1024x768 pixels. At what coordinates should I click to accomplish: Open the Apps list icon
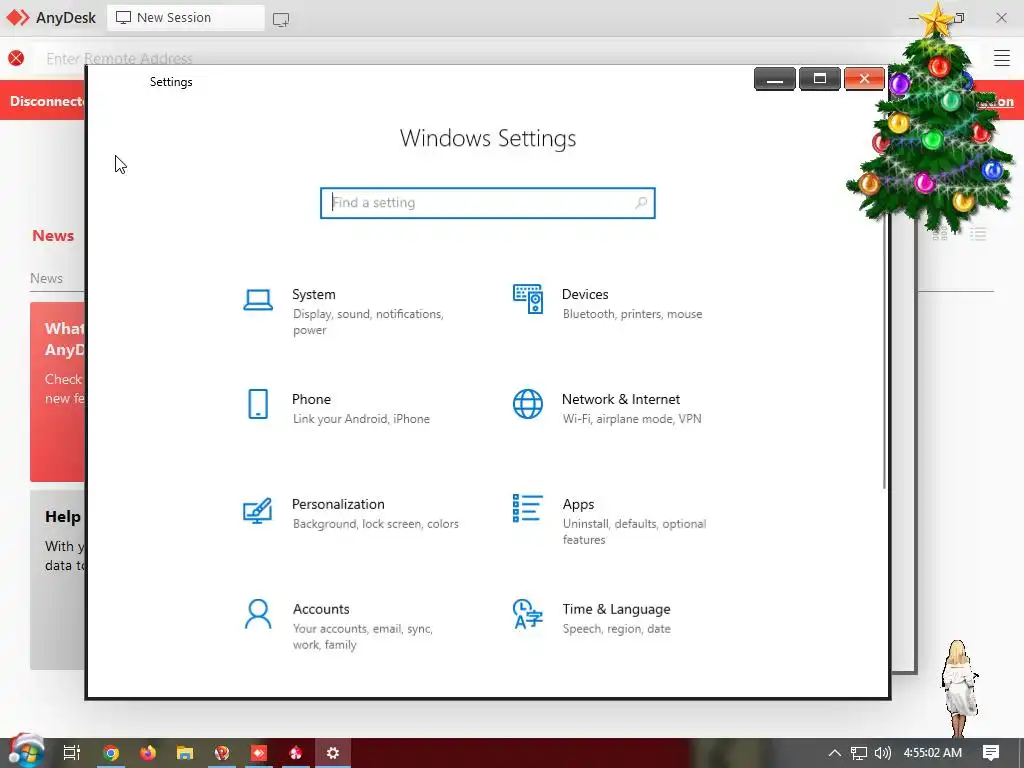528,508
